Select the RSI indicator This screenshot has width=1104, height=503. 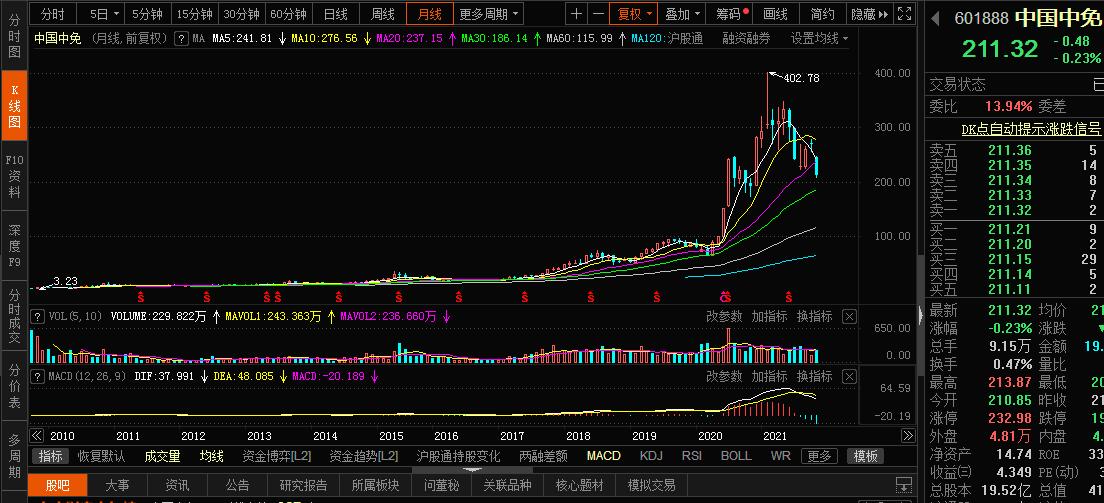[x=692, y=456]
